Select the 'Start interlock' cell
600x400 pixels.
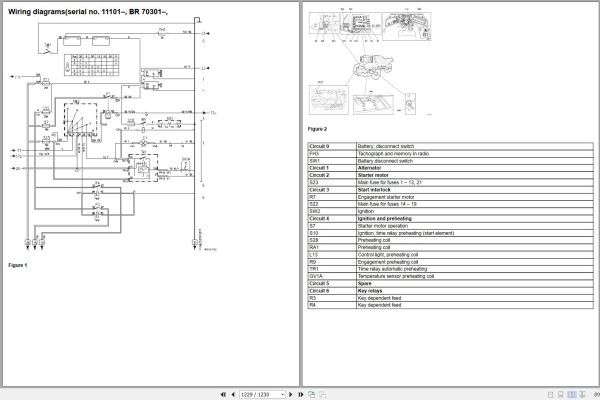(x=474, y=189)
